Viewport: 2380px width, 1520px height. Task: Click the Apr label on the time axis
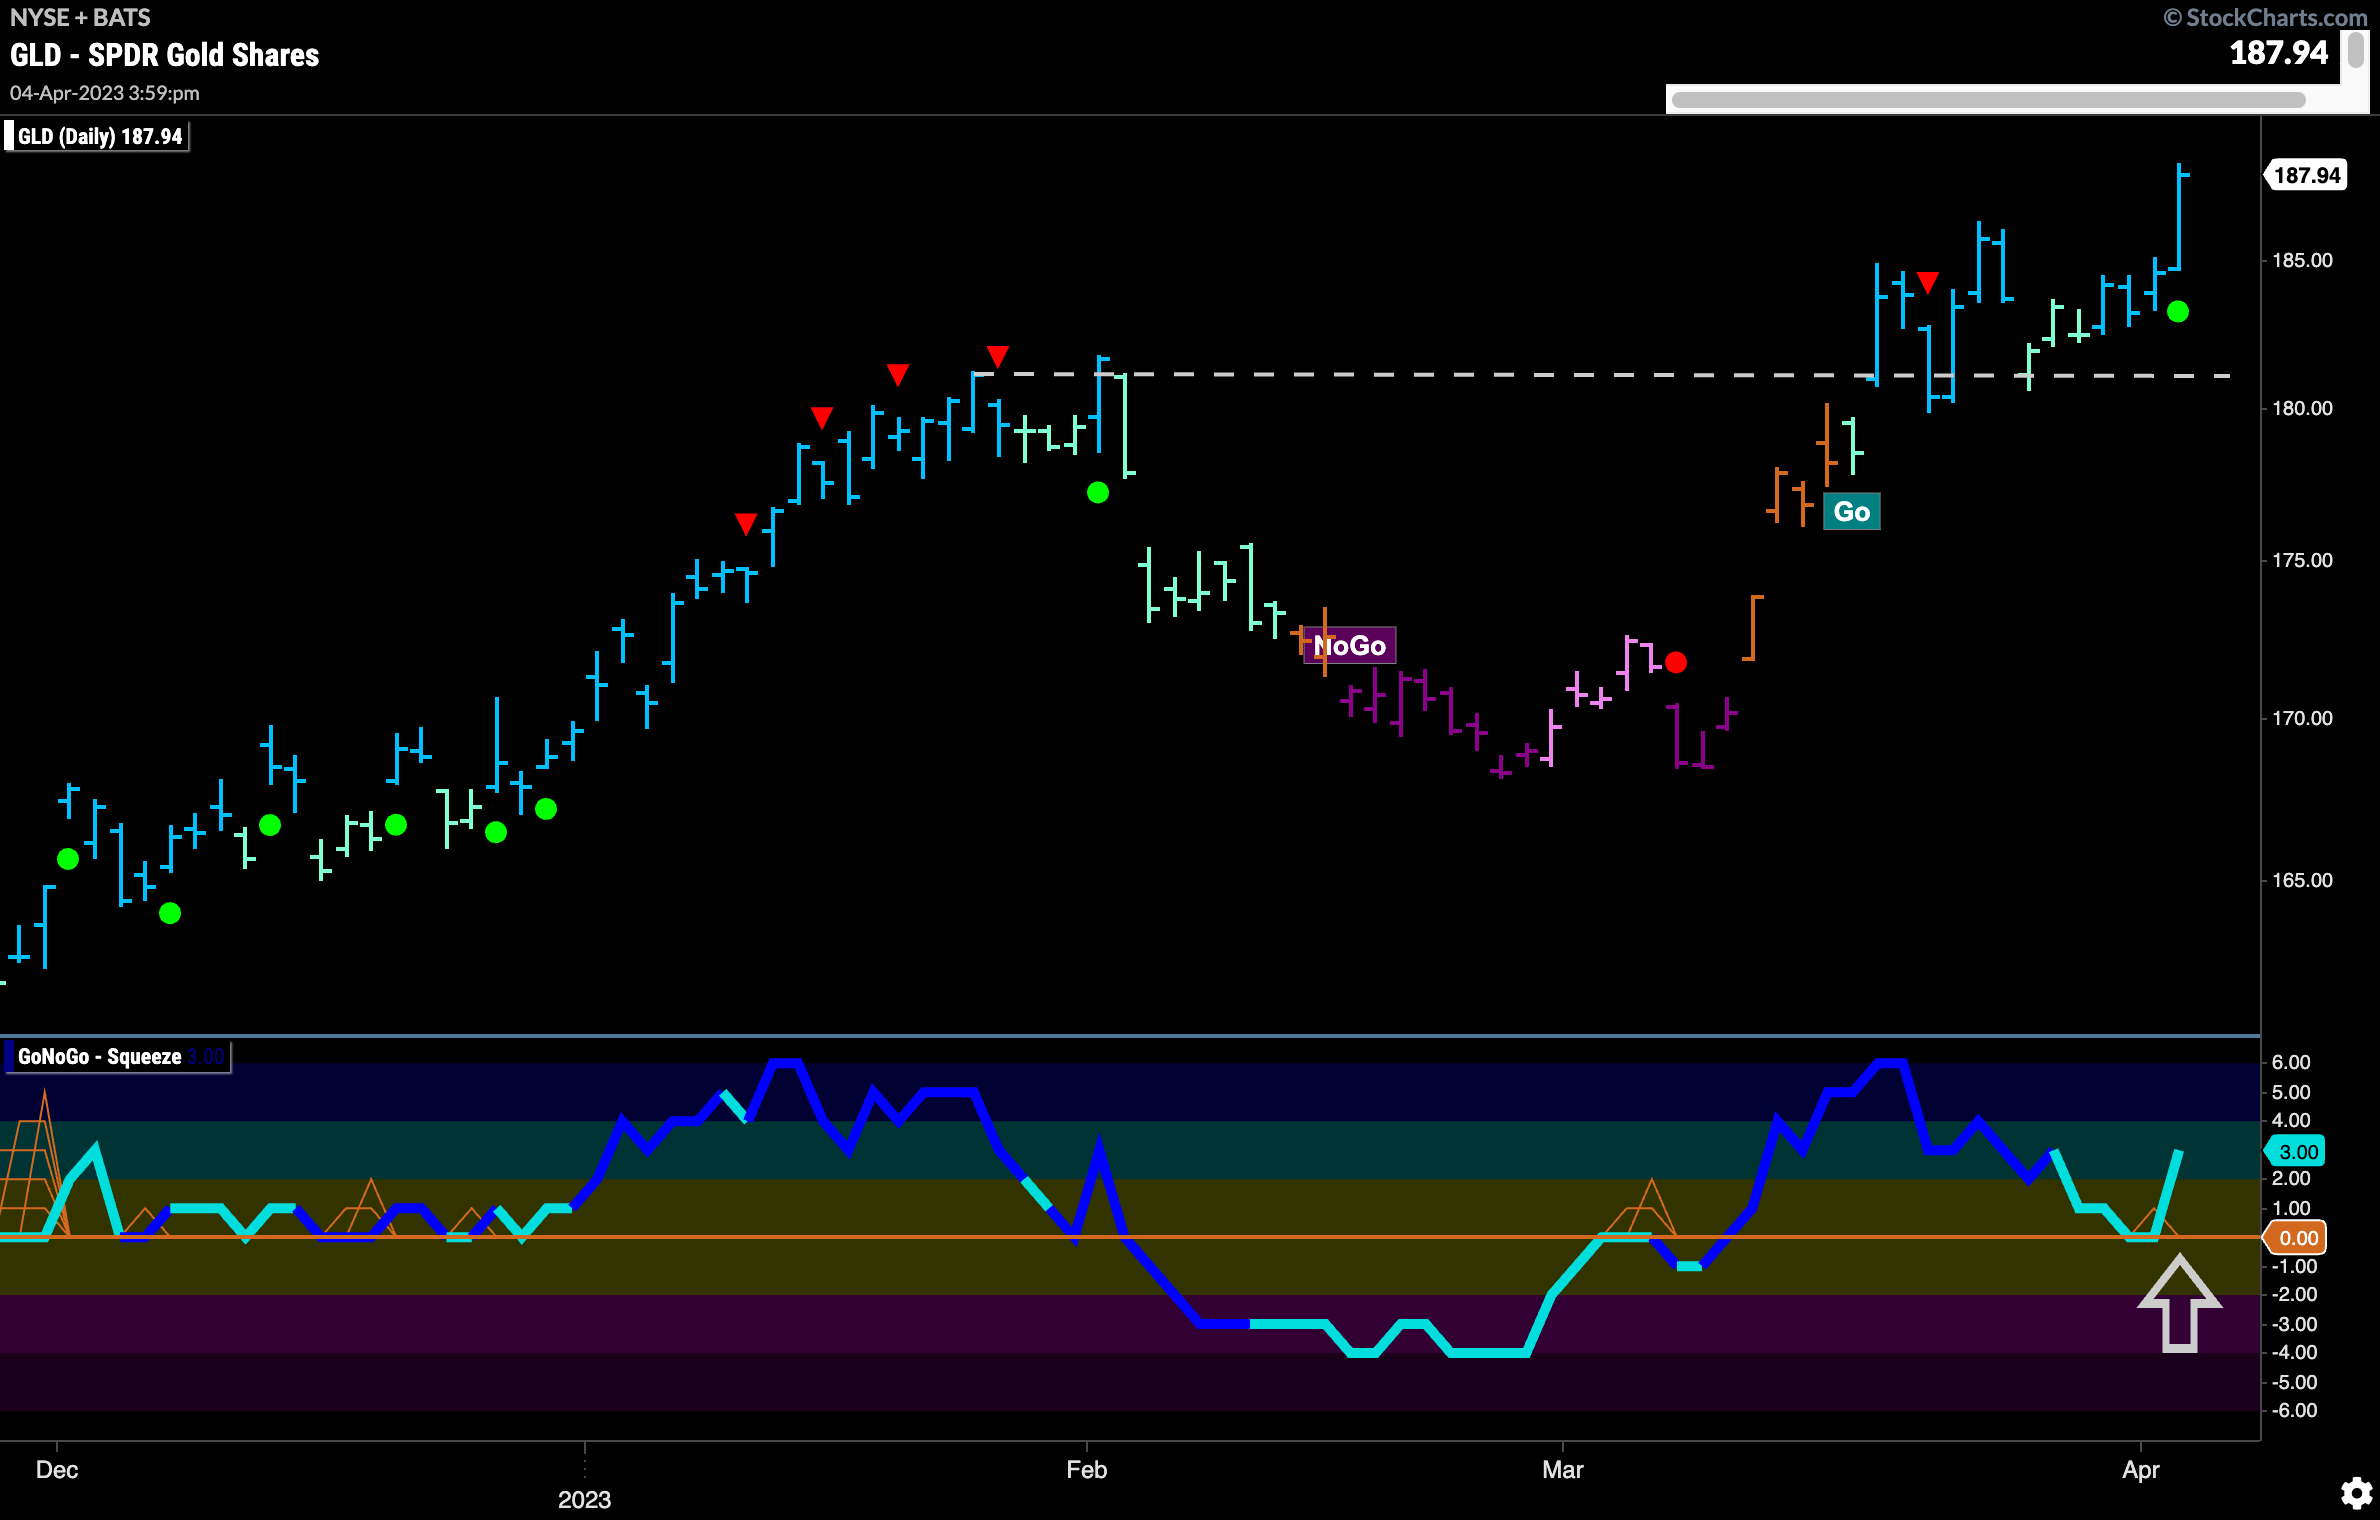(x=2140, y=1469)
